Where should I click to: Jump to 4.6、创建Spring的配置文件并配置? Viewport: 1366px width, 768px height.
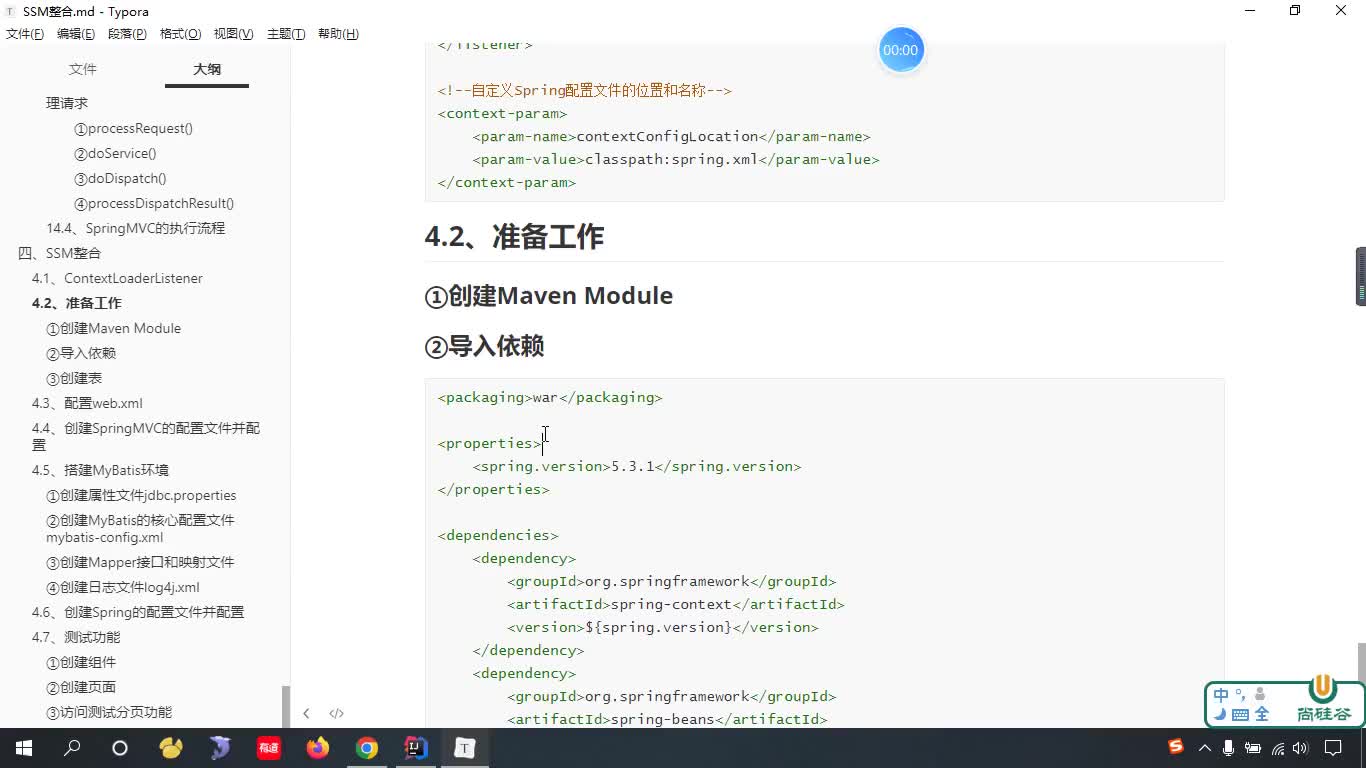point(138,612)
